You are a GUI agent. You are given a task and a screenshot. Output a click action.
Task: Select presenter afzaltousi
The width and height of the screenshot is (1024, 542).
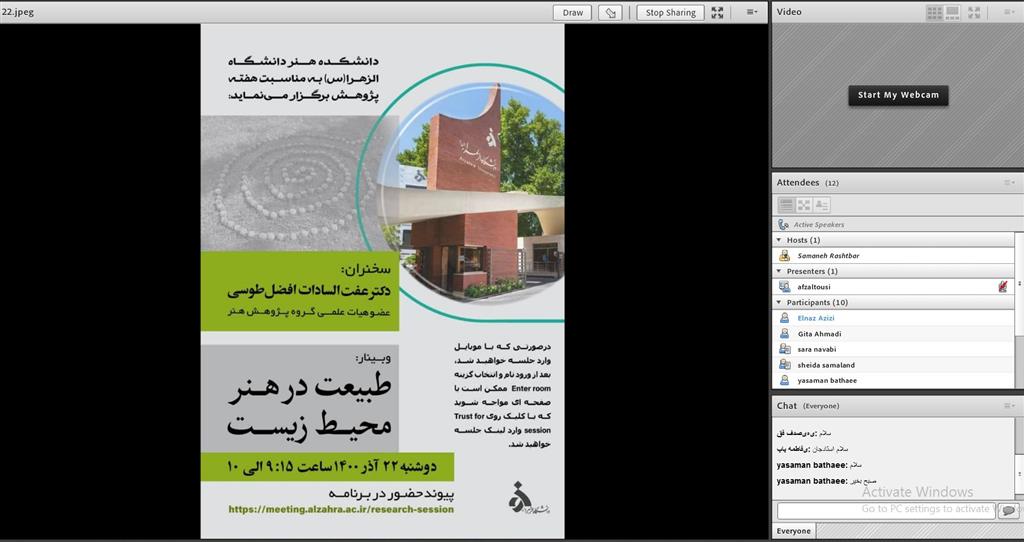point(893,287)
